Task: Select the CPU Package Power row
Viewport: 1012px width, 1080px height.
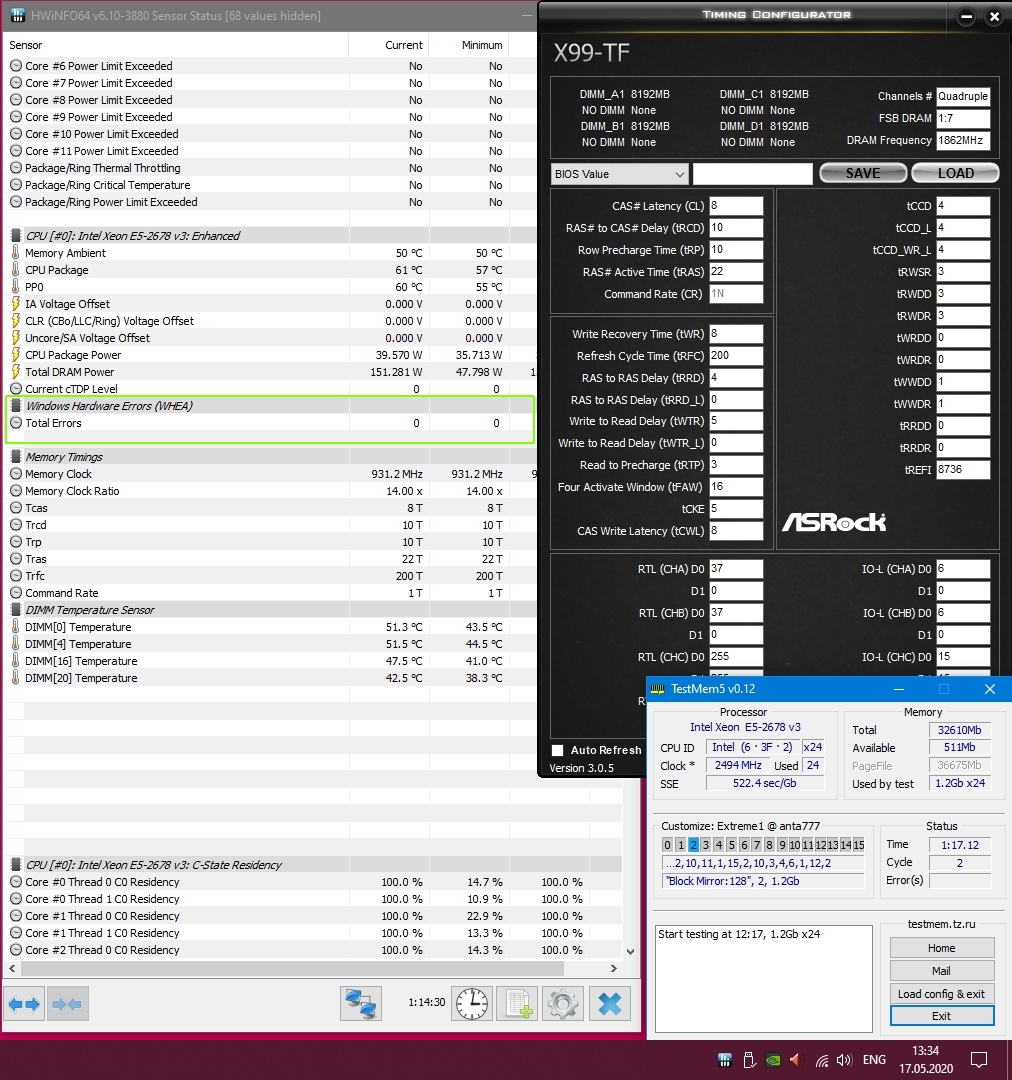Action: pos(270,355)
